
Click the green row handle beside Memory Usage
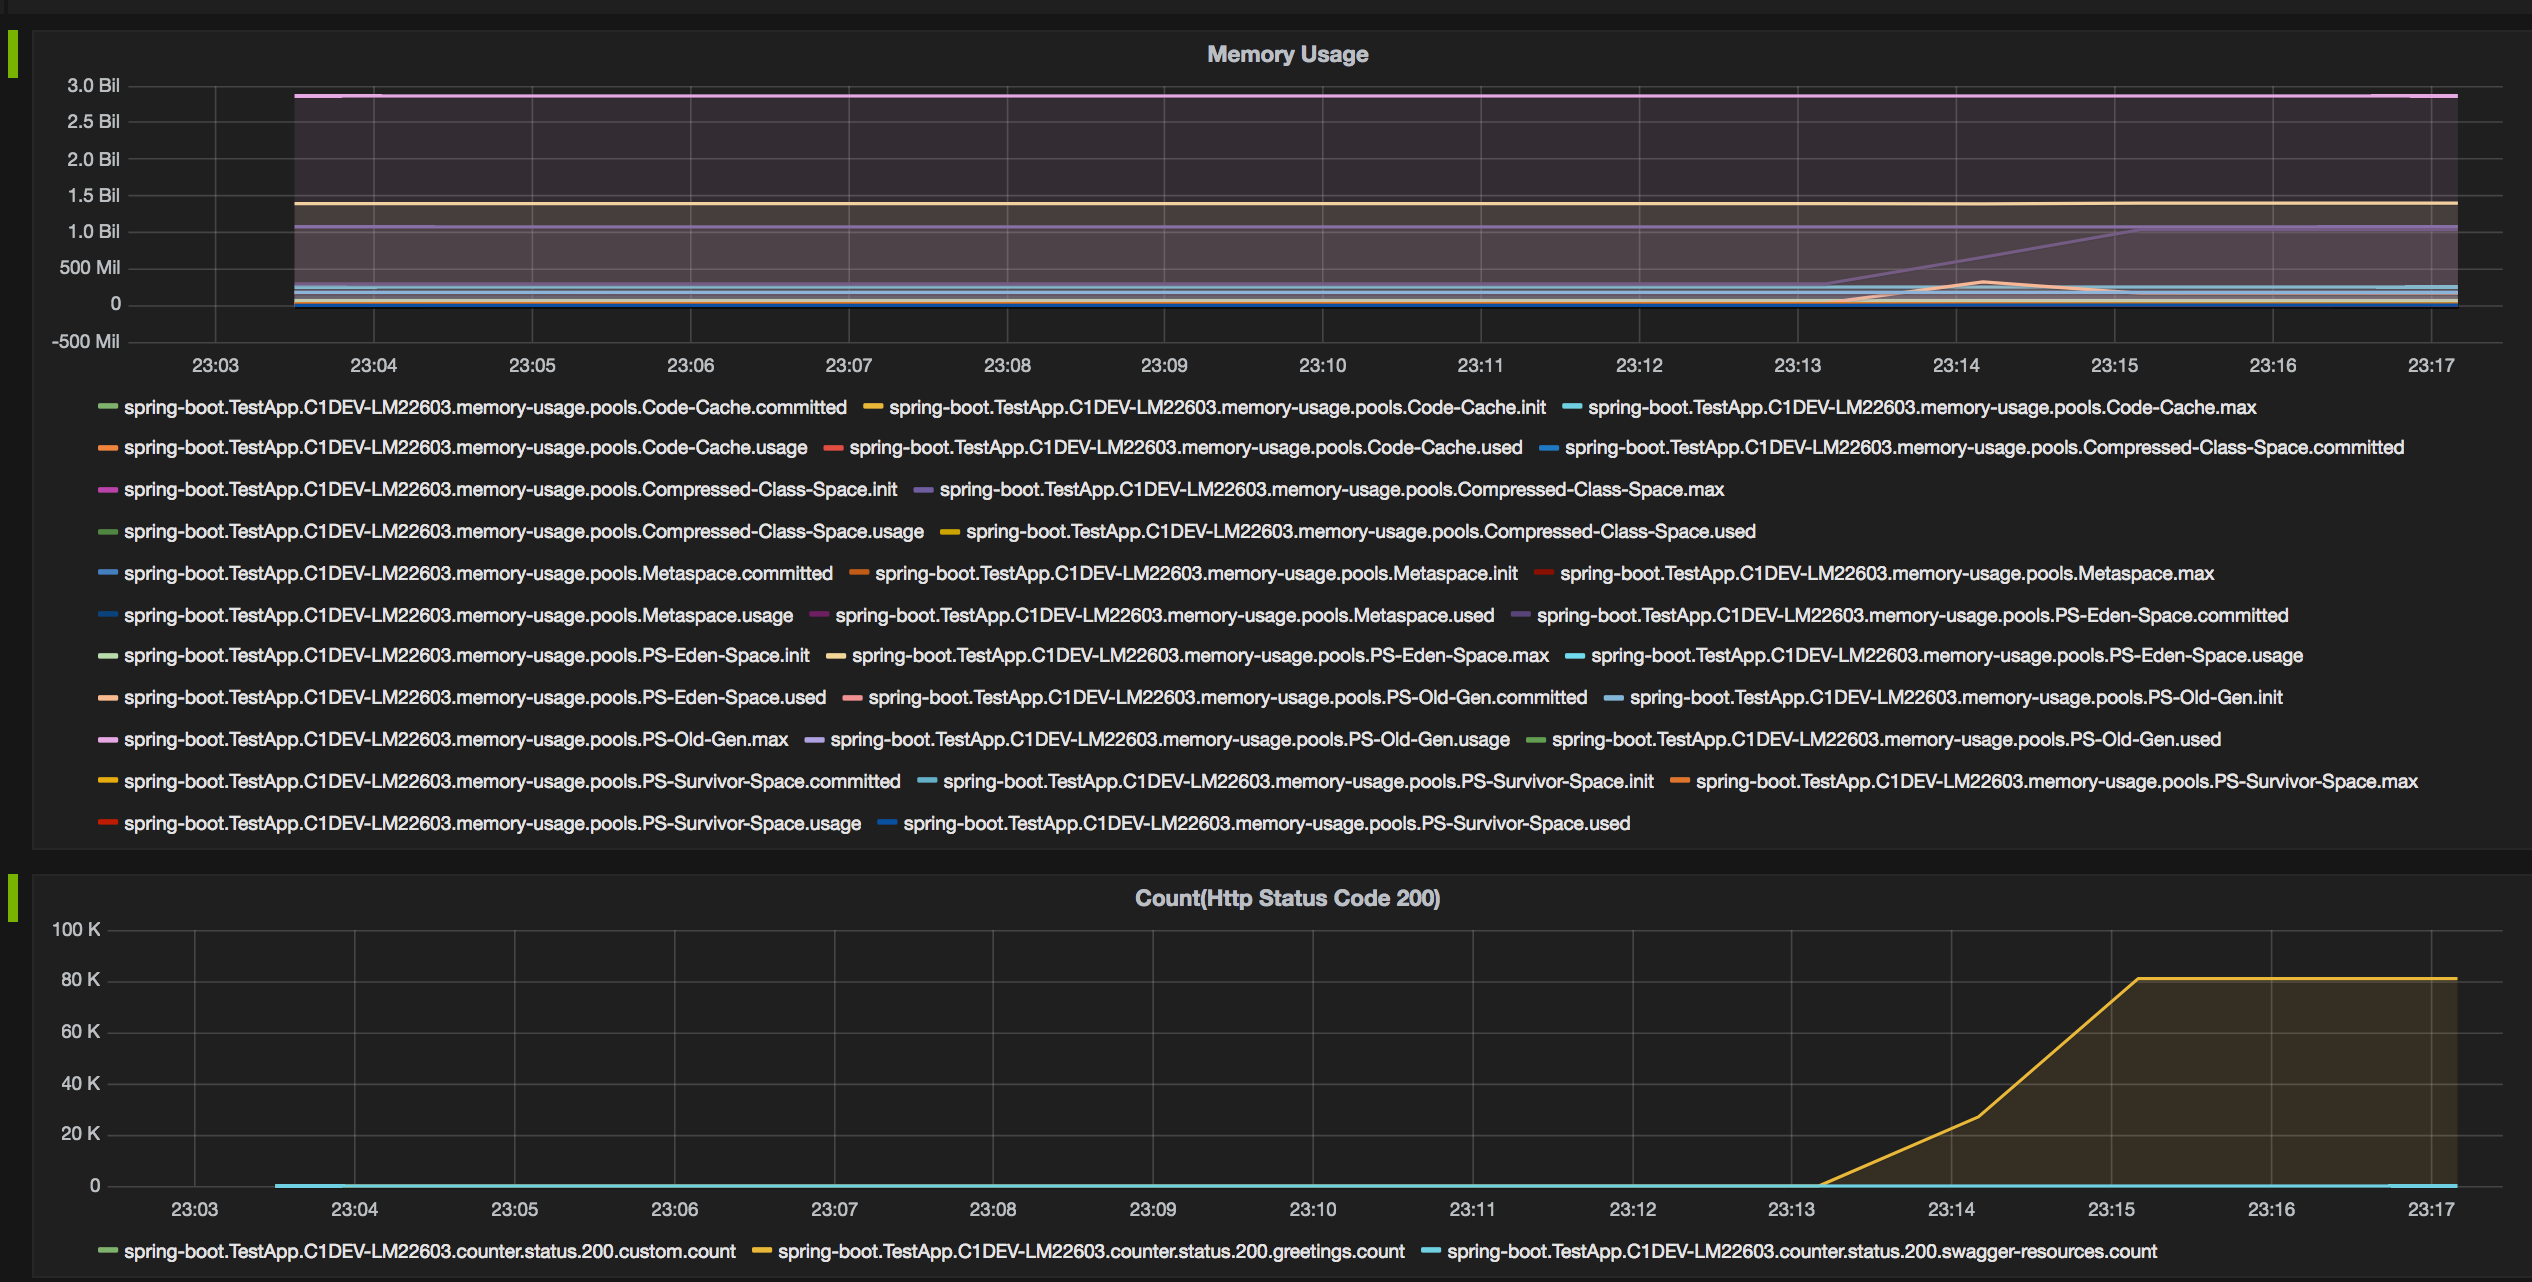(13, 54)
